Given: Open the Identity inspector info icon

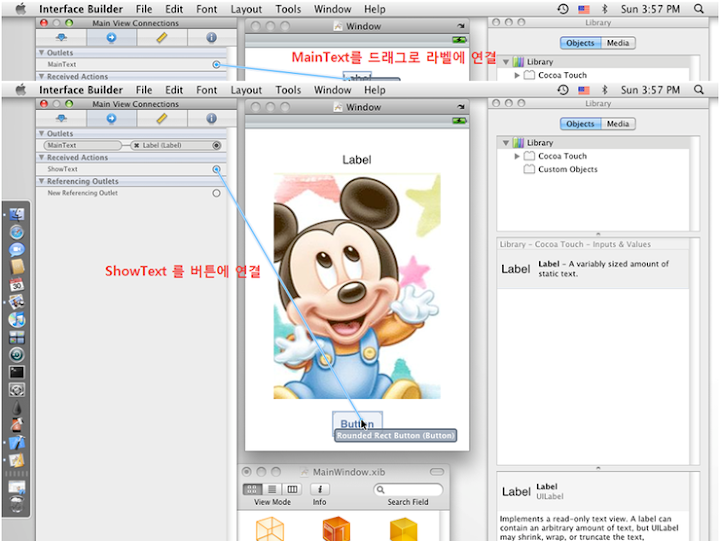Looking at the screenshot, I should coord(211,119).
